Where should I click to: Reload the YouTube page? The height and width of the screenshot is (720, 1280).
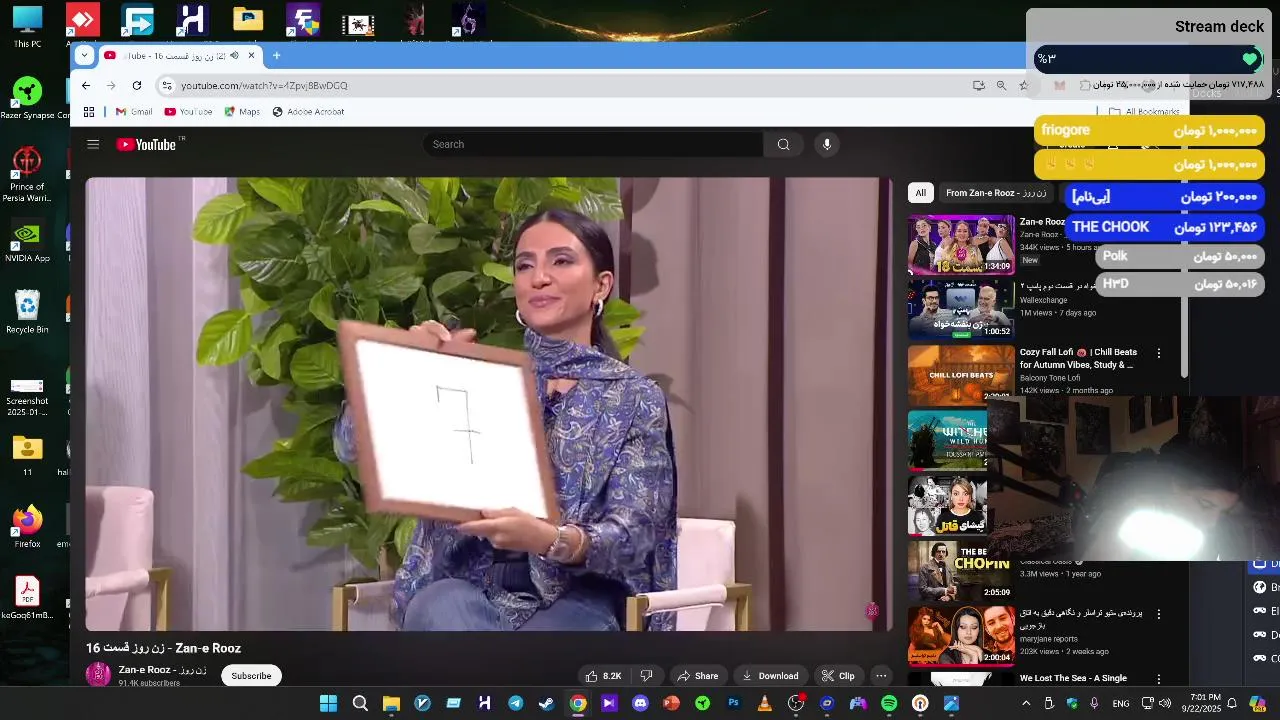pos(137,85)
